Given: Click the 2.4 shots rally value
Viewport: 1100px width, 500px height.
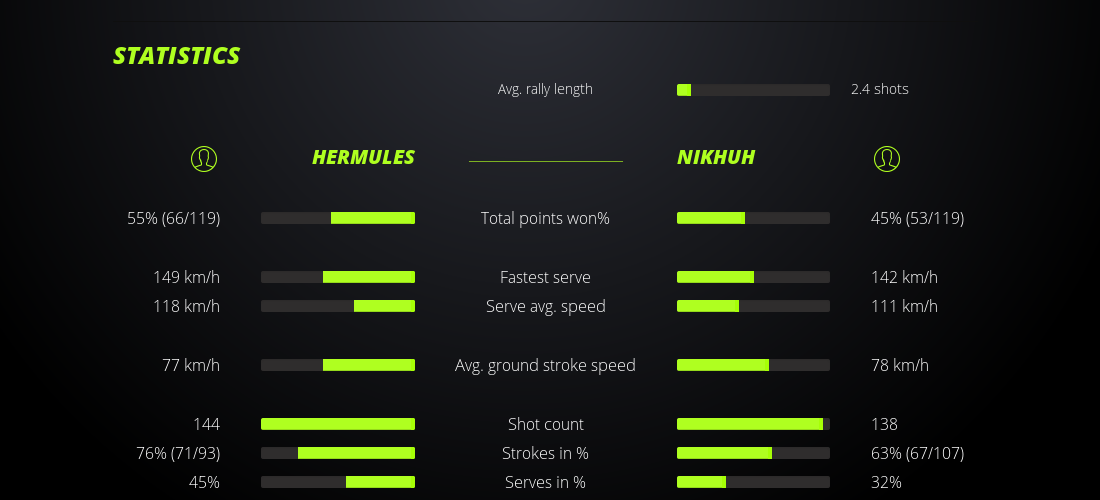Looking at the screenshot, I should [880, 89].
